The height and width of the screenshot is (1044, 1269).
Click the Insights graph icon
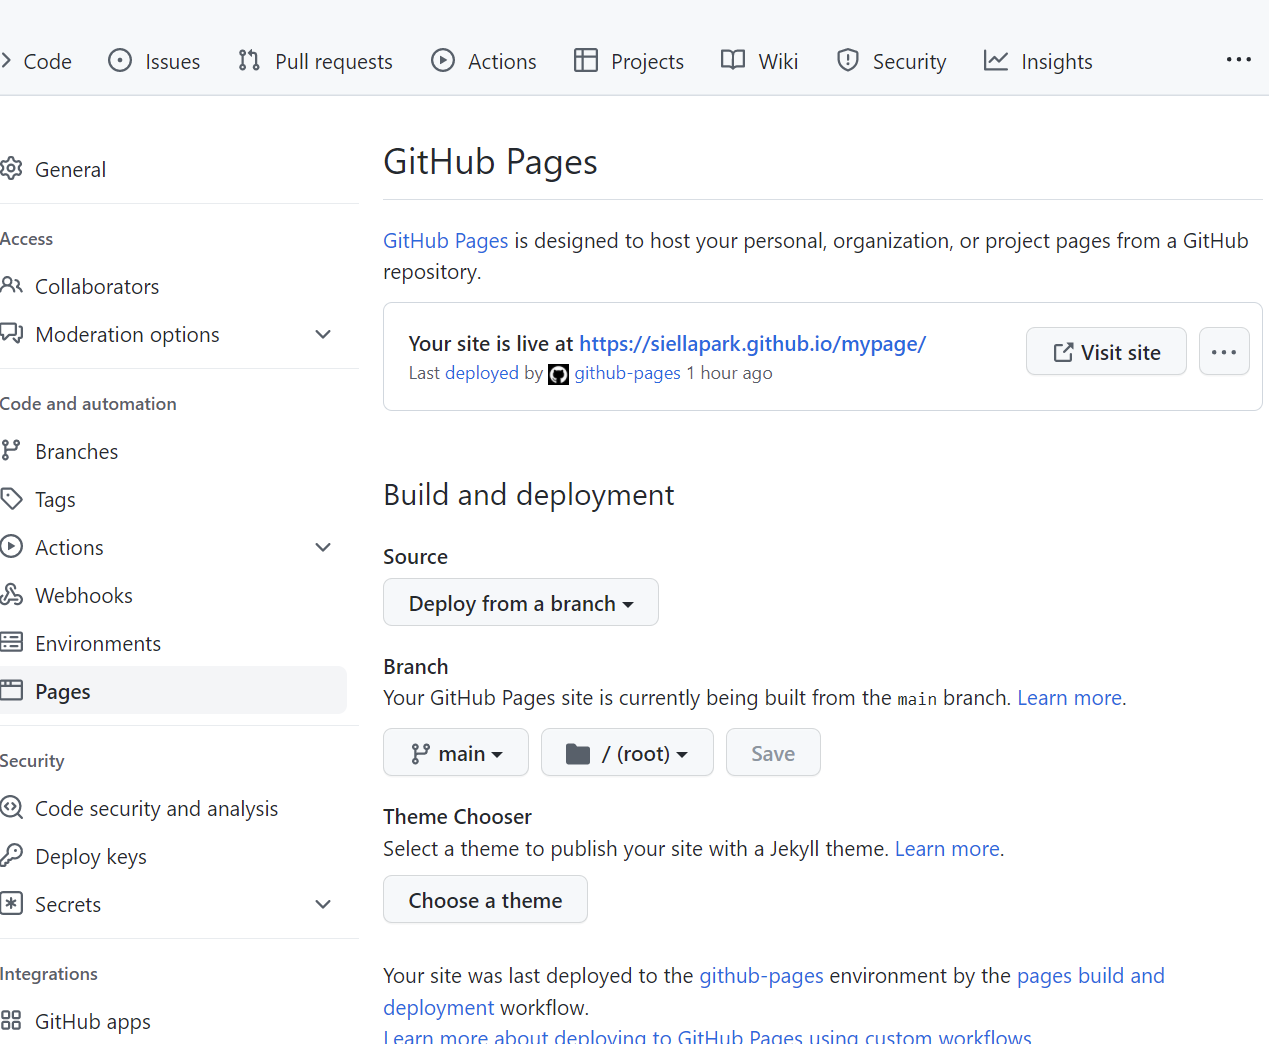pos(996,60)
